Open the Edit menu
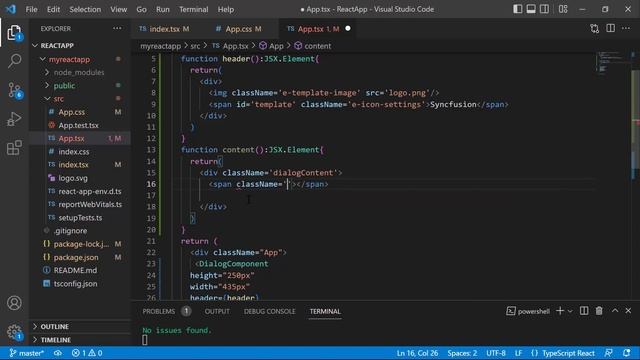The image size is (640, 360). [x=53, y=9]
